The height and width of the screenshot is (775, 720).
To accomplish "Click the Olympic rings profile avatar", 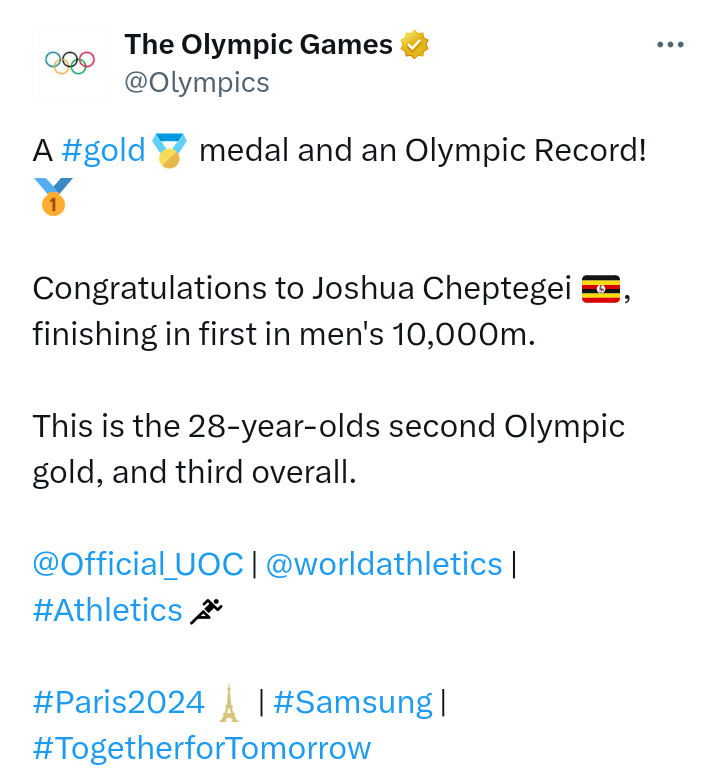I will click(x=70, y=63).
